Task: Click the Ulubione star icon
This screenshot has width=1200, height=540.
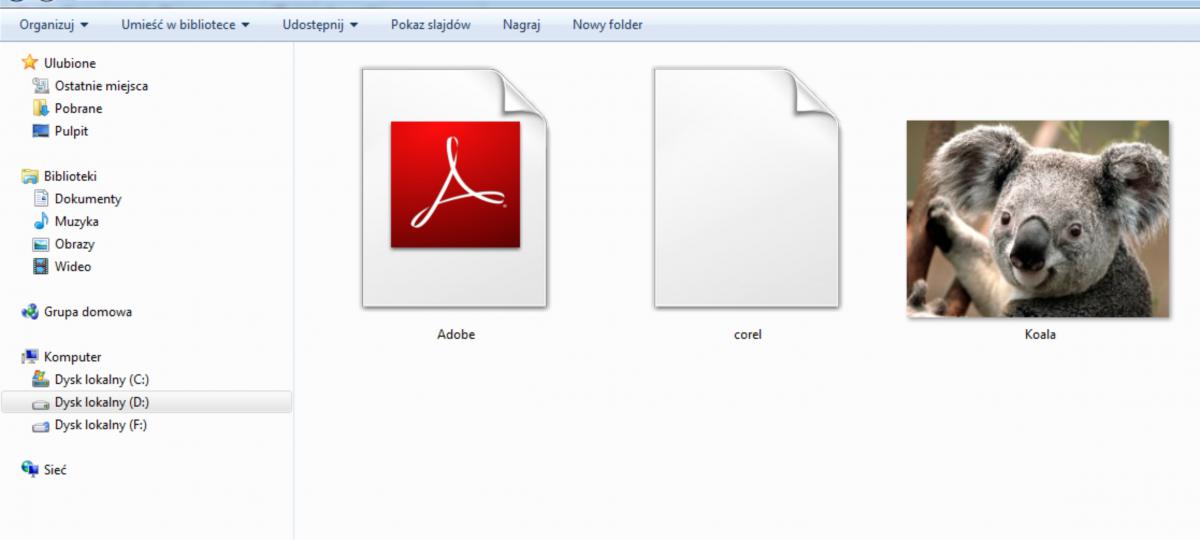Action: click(x=30, y=63)
